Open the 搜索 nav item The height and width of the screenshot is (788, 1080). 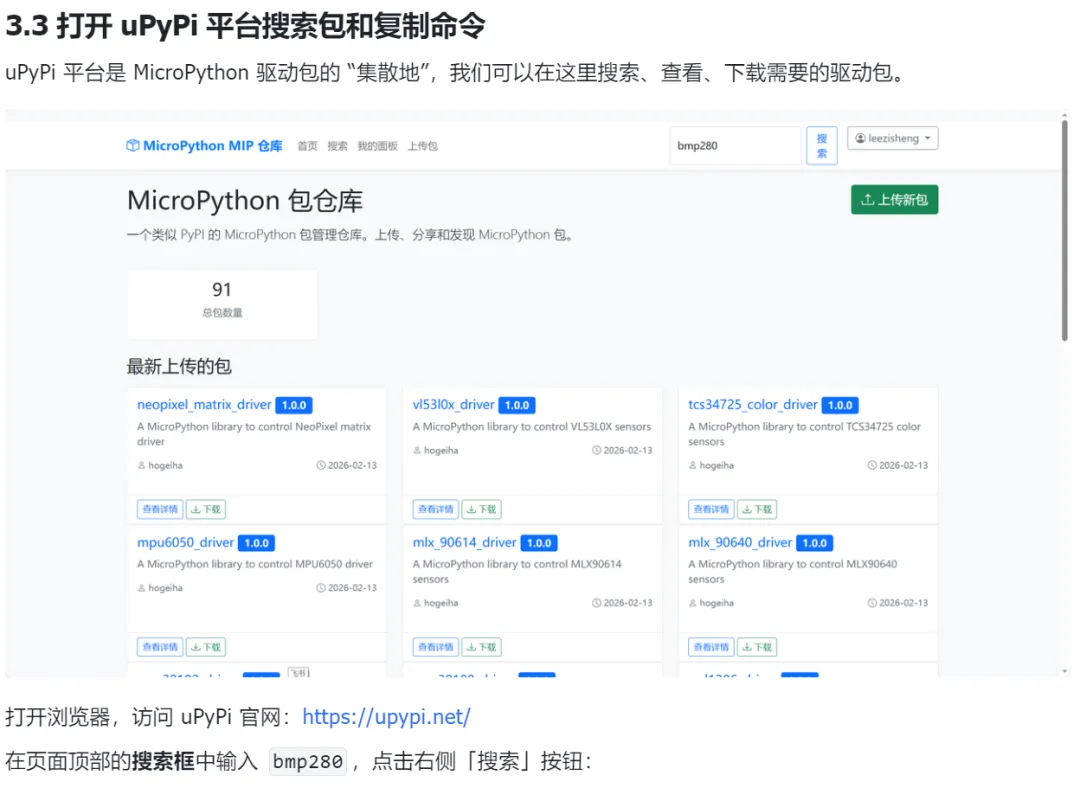click(x=337, y=146)
